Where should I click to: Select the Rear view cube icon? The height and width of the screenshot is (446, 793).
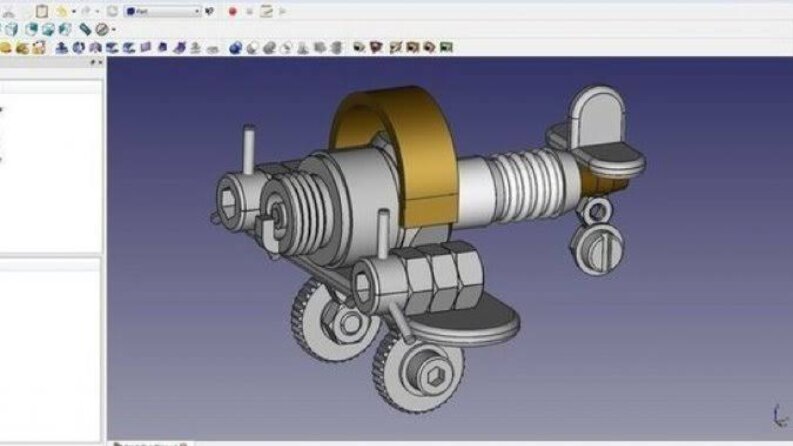coord(31,29)
